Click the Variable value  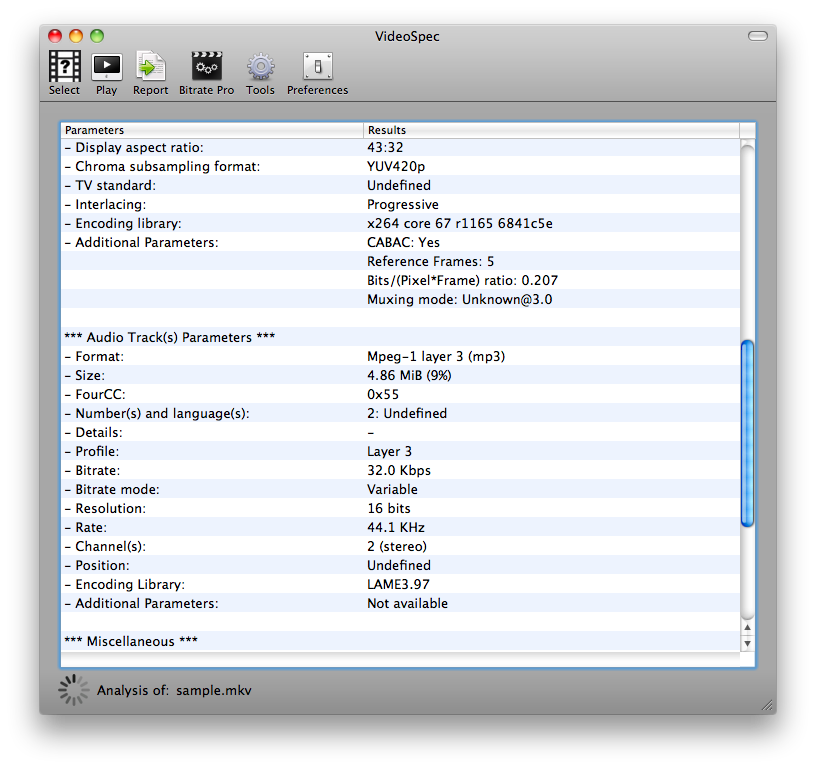click(x=392, y=489)
